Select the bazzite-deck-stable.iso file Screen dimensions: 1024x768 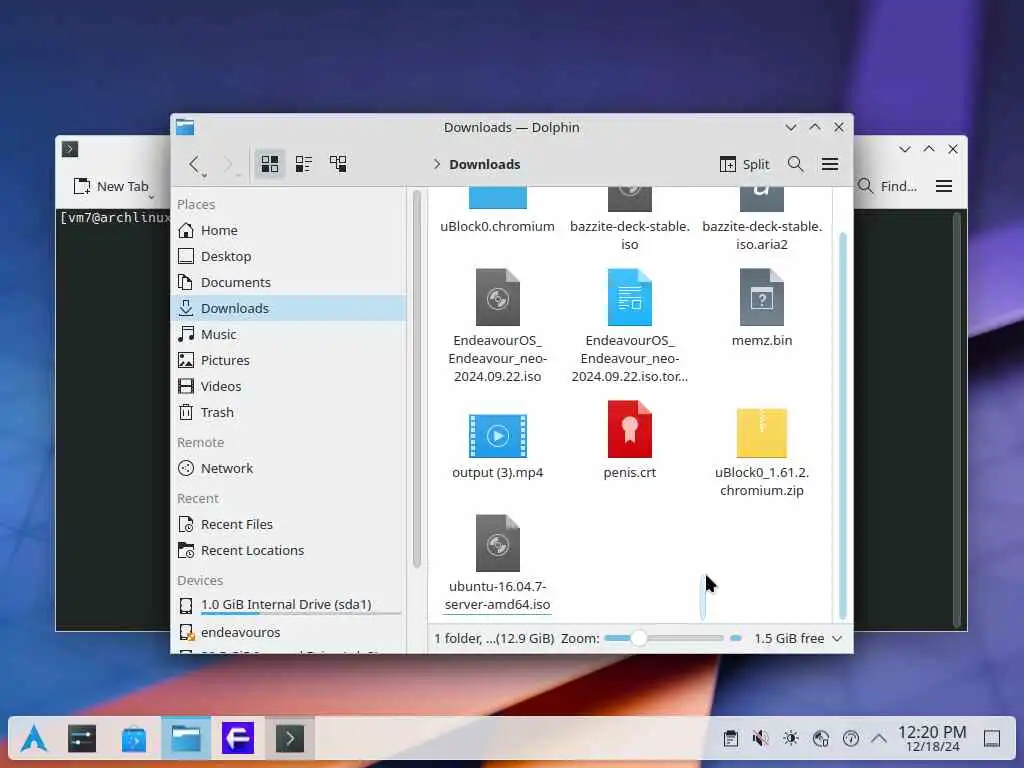coord(630,219)
